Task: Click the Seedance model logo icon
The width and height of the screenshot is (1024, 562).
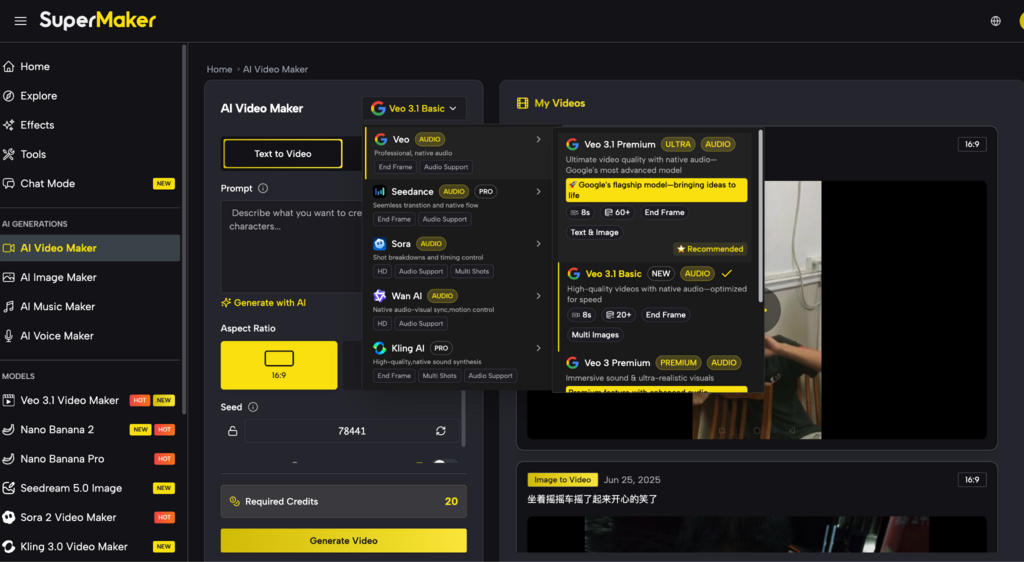Action: (379, 191)
